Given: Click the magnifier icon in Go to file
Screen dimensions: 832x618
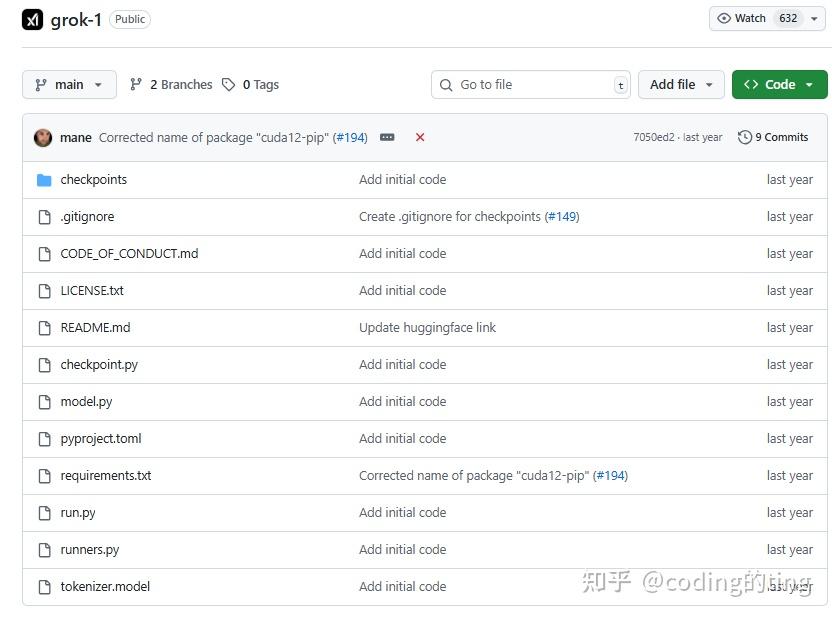Looking at the screenshot, I should tap(446, 85).
